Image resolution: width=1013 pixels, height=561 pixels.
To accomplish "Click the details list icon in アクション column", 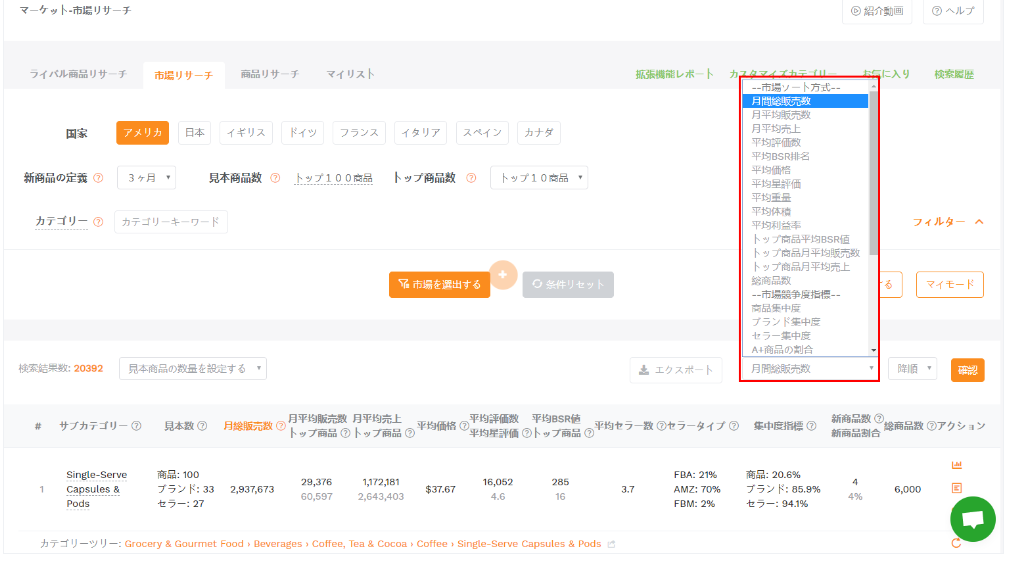I will (x=956, y=488).
